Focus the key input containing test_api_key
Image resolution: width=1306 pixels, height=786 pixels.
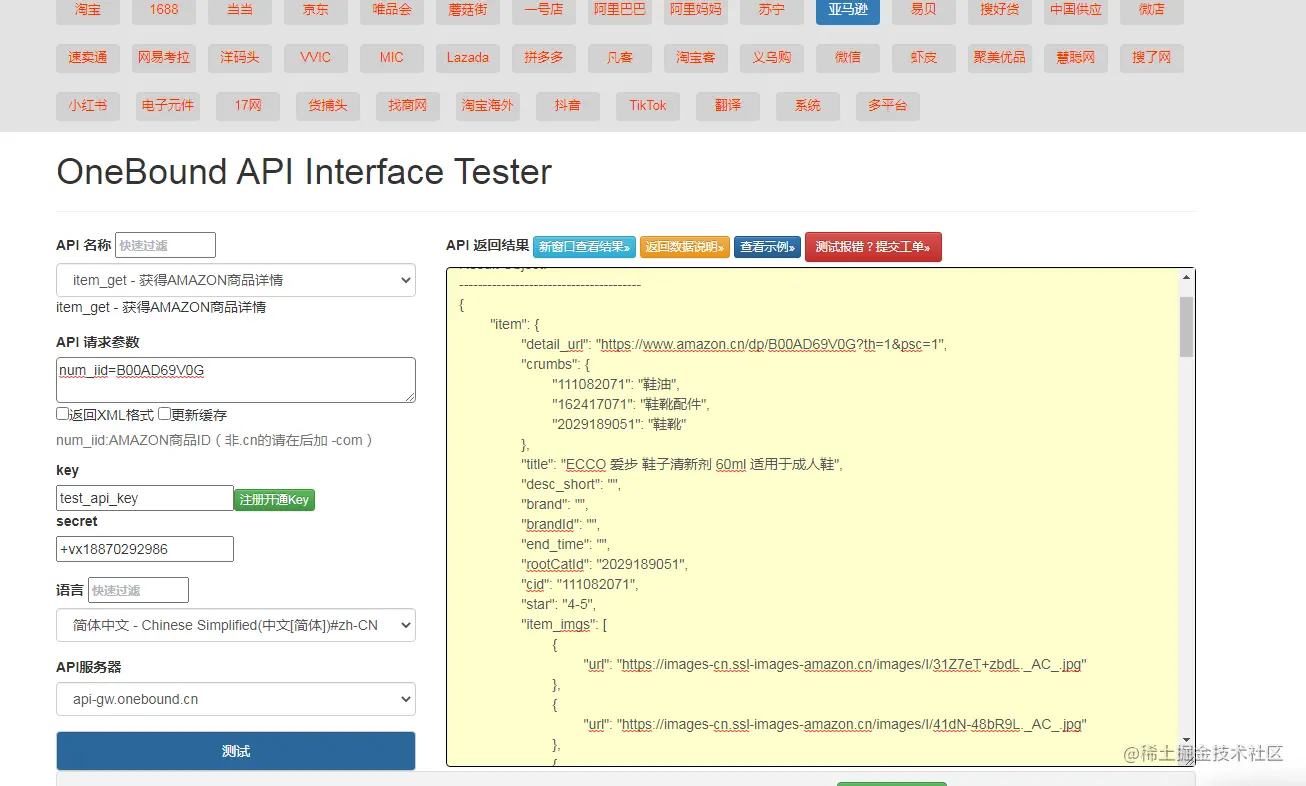tap(145, 498)
